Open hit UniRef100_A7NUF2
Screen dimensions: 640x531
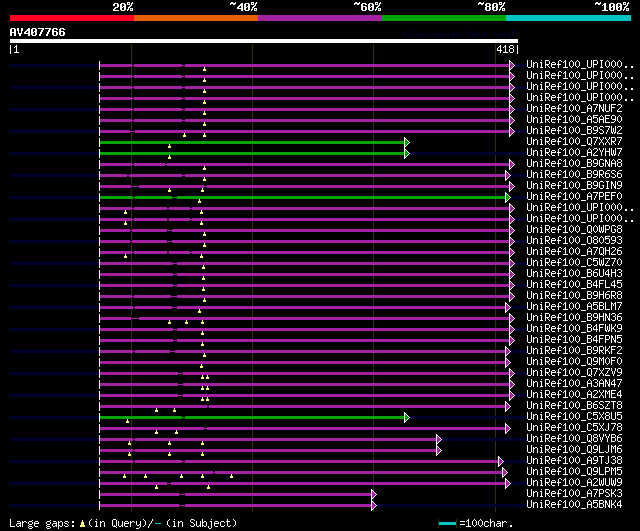(x=574, y=109)
